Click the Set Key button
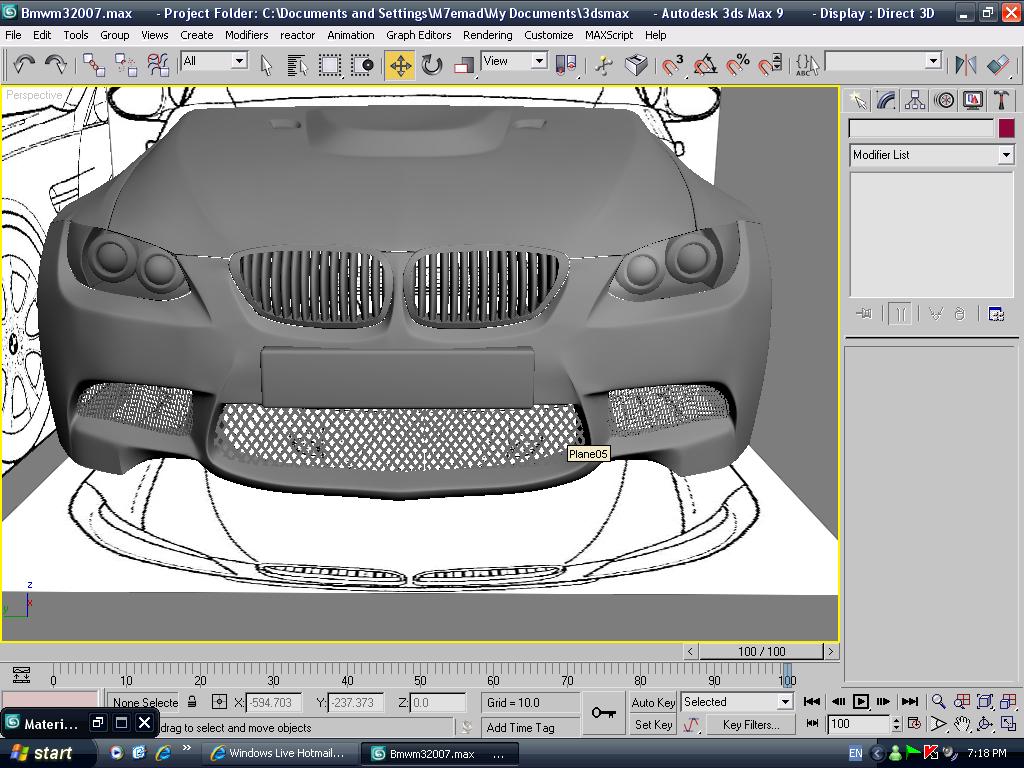The image size is (1024, 768). click(653, 724)
